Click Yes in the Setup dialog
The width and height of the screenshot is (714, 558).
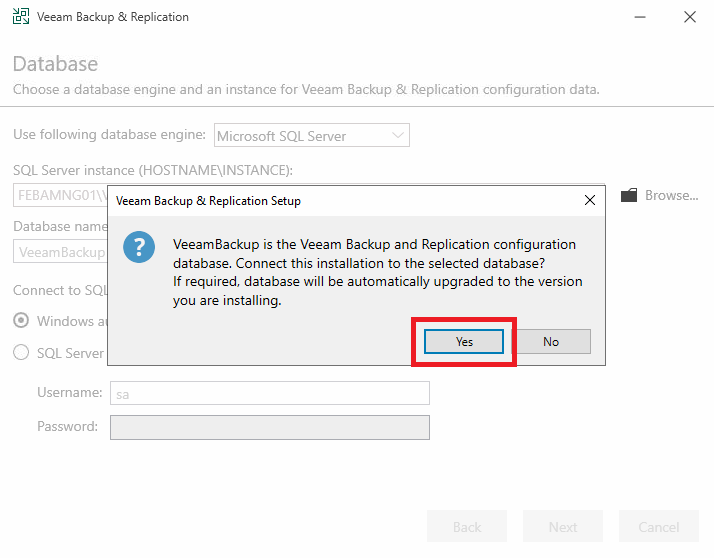coord(464,342)
